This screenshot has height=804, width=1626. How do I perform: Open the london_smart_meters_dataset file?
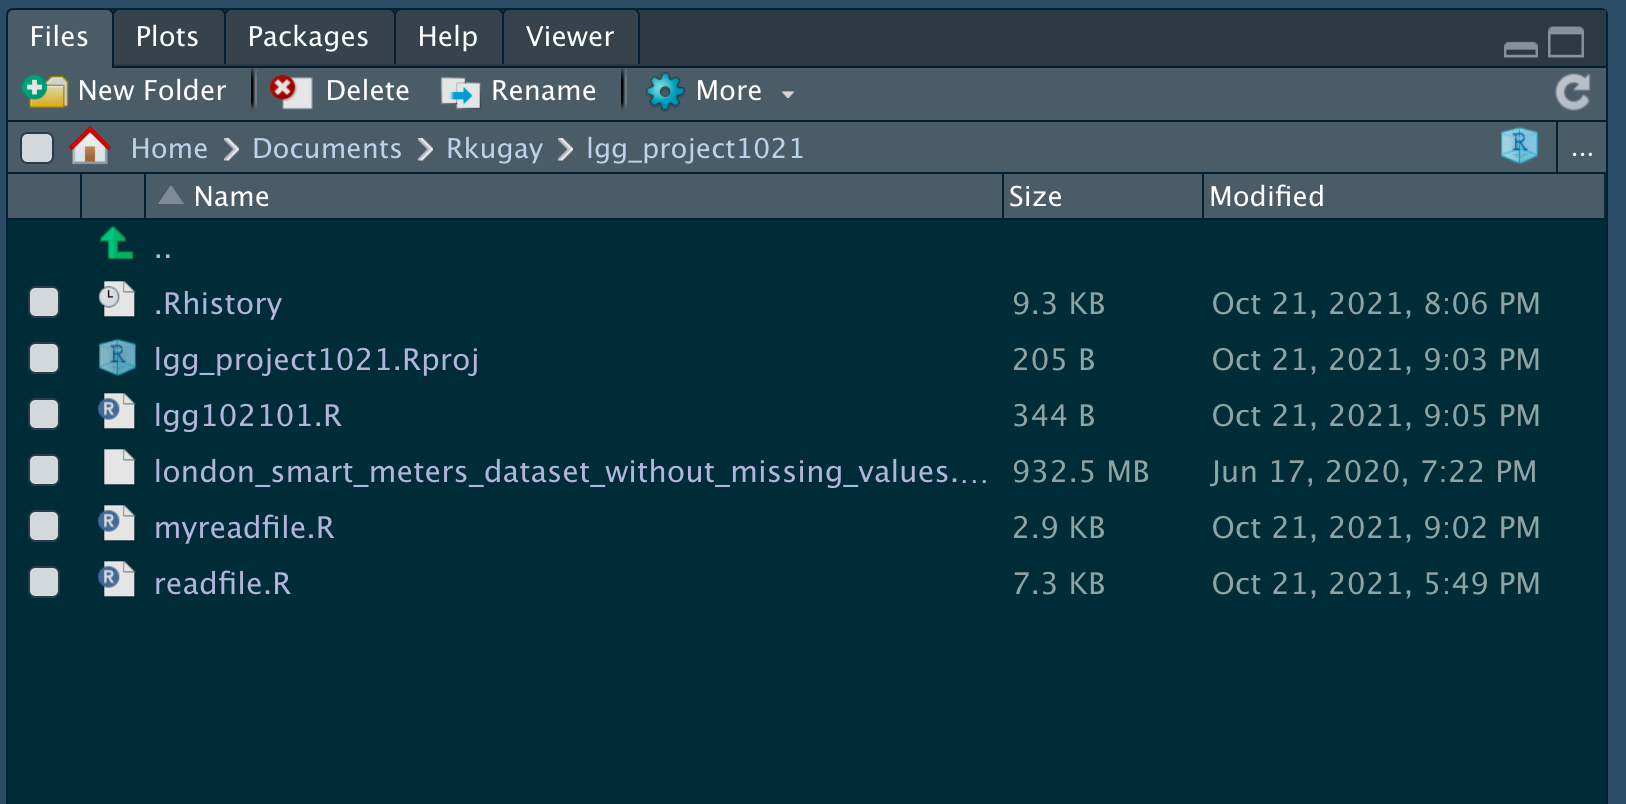(570, 471)
